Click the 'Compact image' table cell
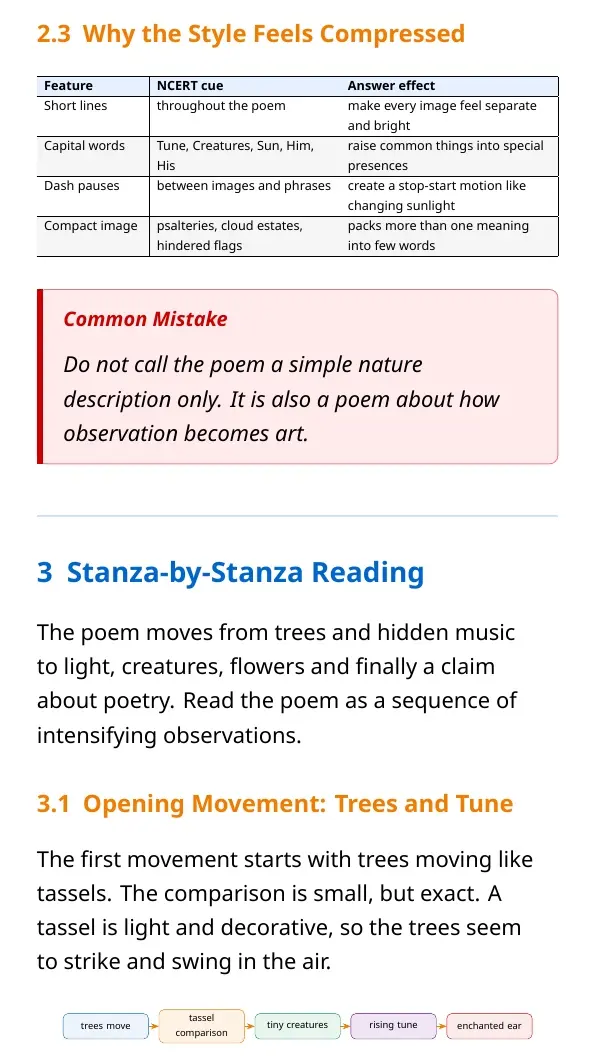Image resolution: width=596 pixels, height=1061 pixels. [93, 236]
